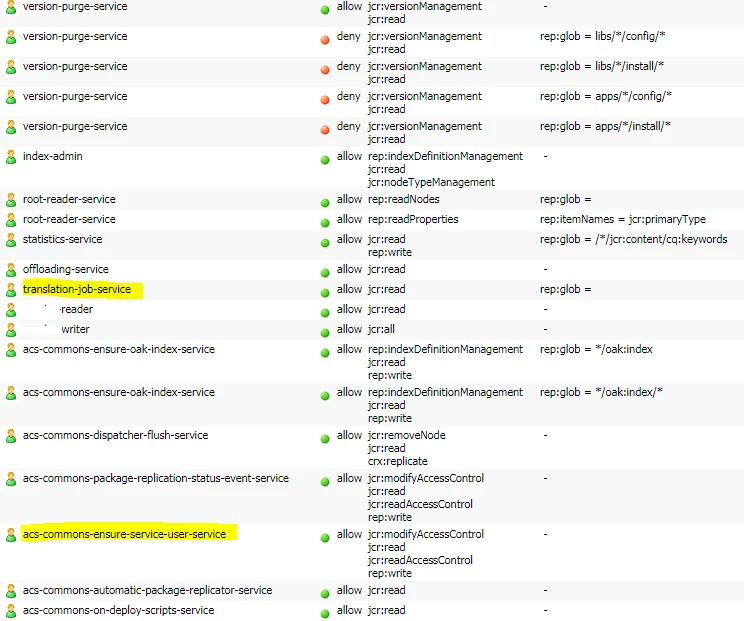Select the highlighted translation-job-service name

pos(77,289)
